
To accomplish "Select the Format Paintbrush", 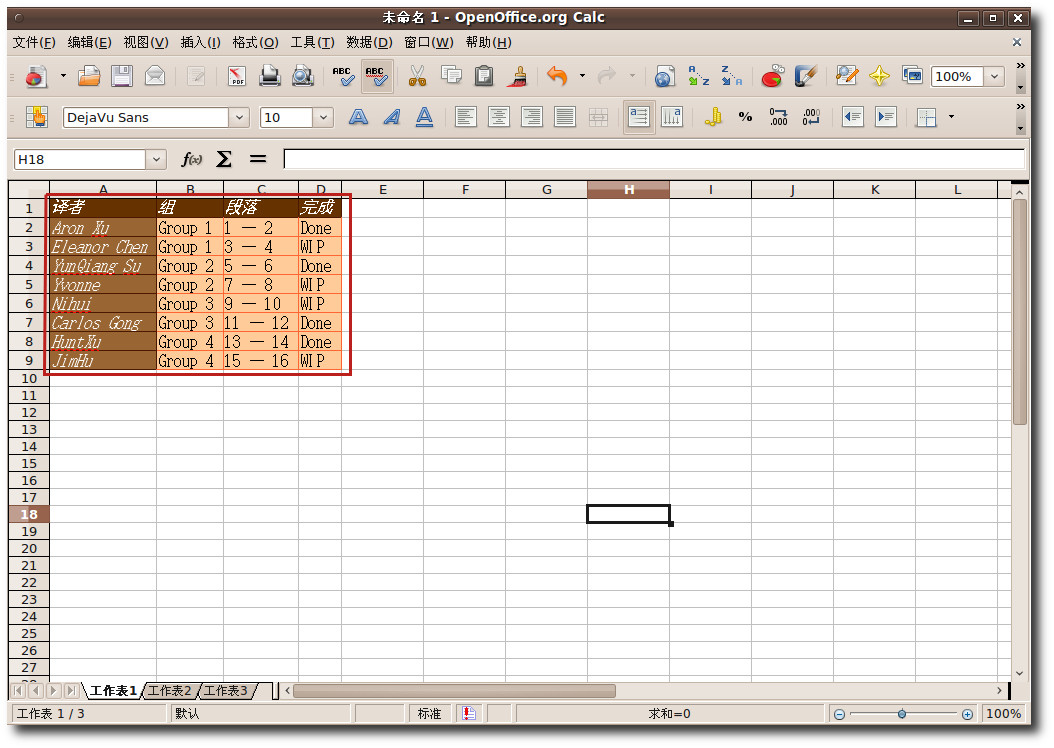I will 517,76.
